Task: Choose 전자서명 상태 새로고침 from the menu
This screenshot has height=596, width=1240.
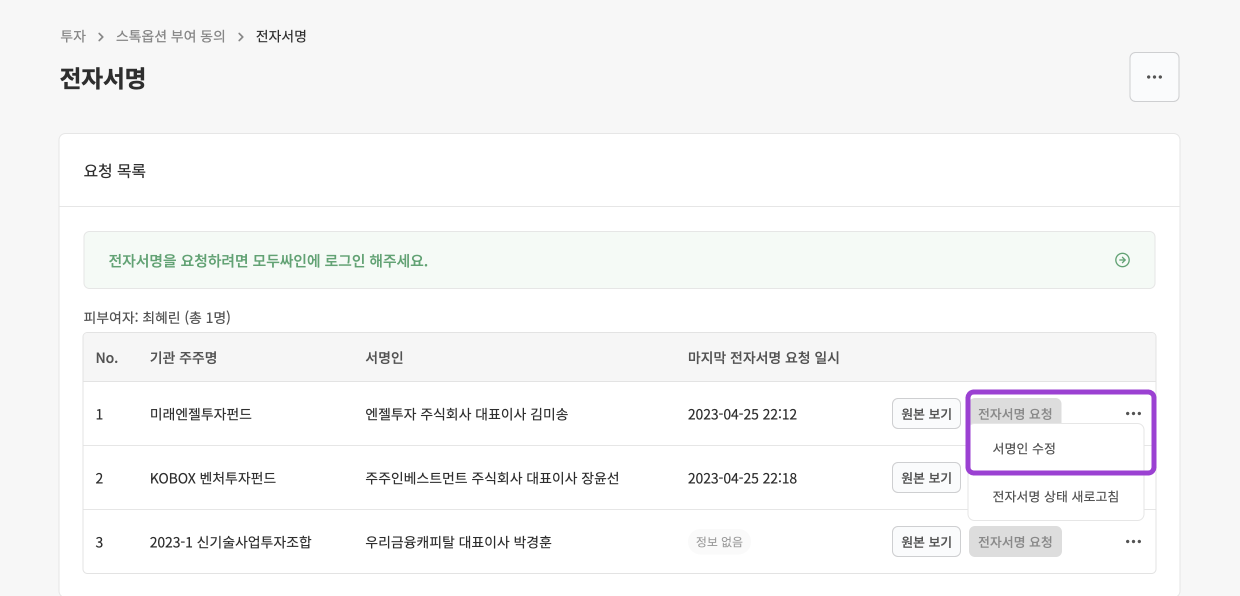Action: (1056, 496)
